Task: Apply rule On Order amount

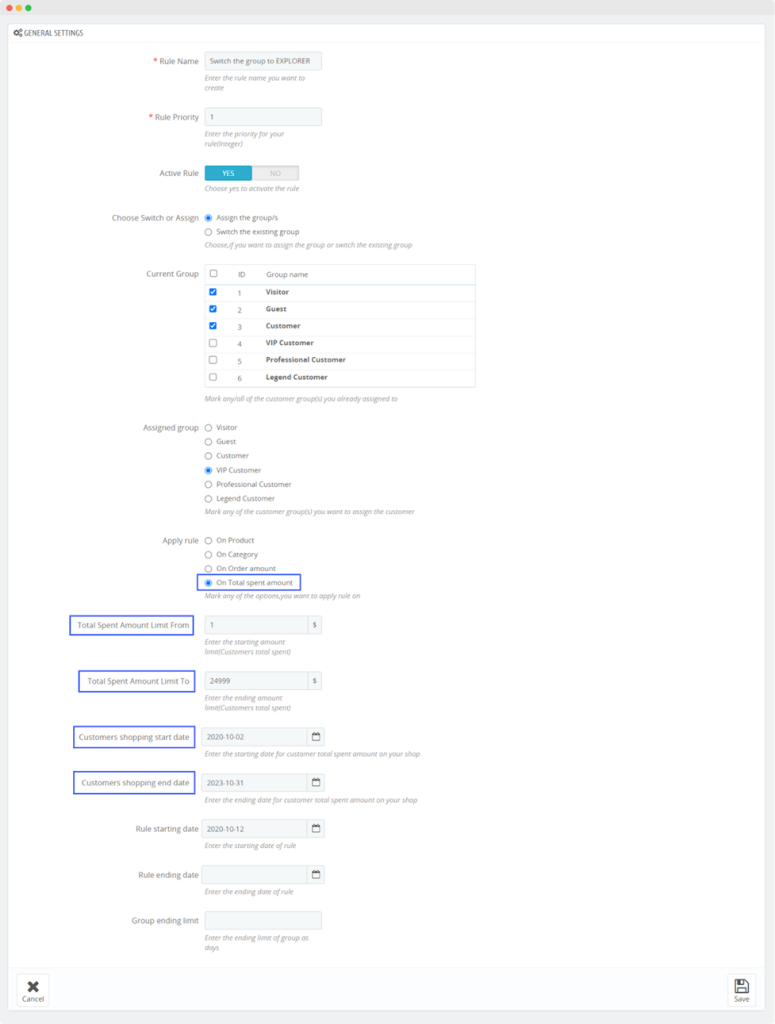Action: [208, 568]
